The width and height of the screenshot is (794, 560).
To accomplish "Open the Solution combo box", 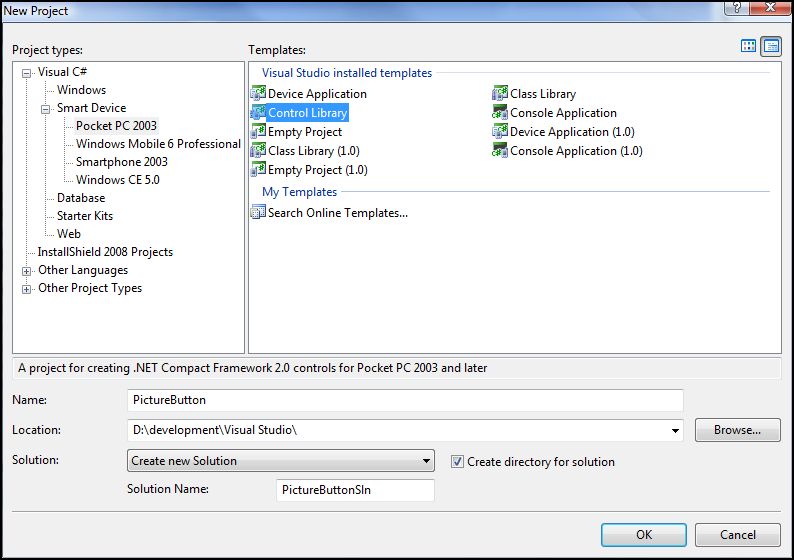I will [281, 461].
